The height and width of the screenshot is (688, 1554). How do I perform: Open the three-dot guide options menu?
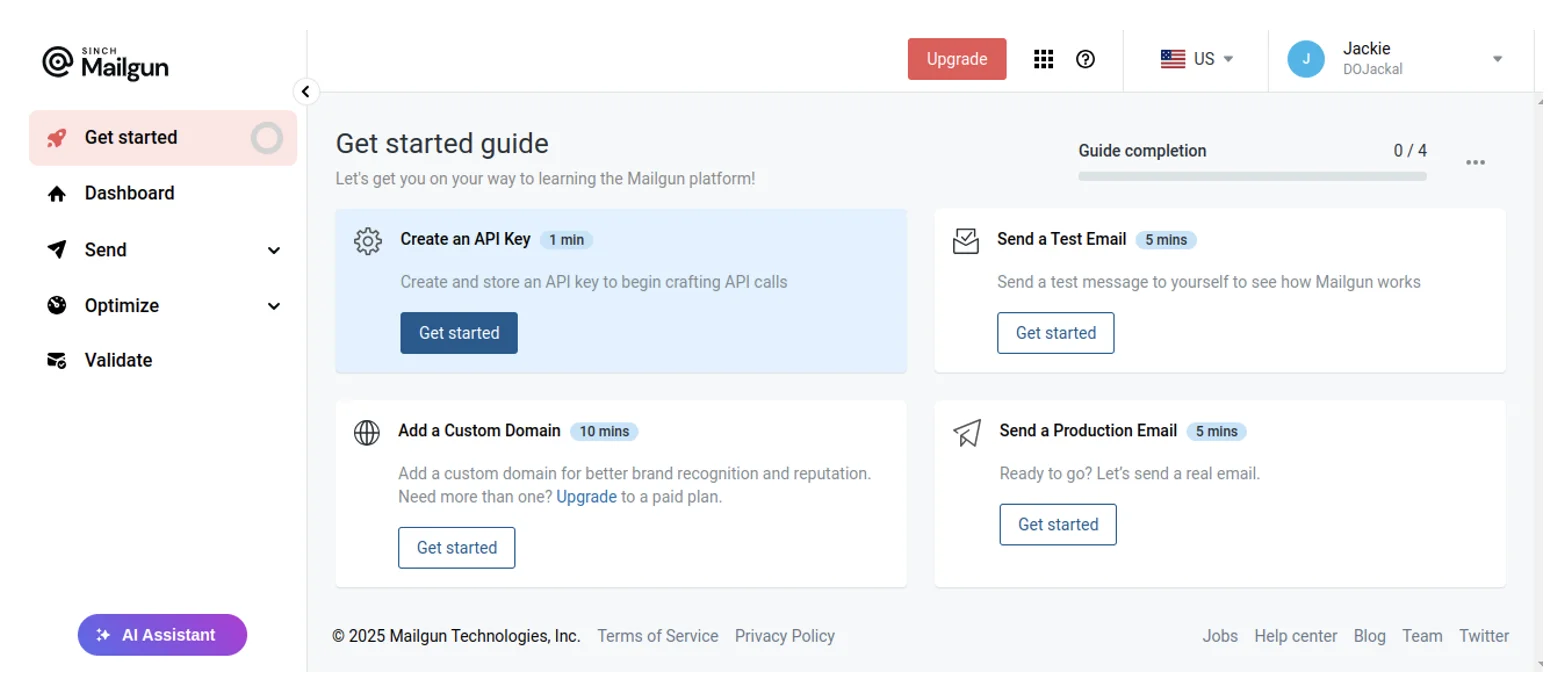1475,162
